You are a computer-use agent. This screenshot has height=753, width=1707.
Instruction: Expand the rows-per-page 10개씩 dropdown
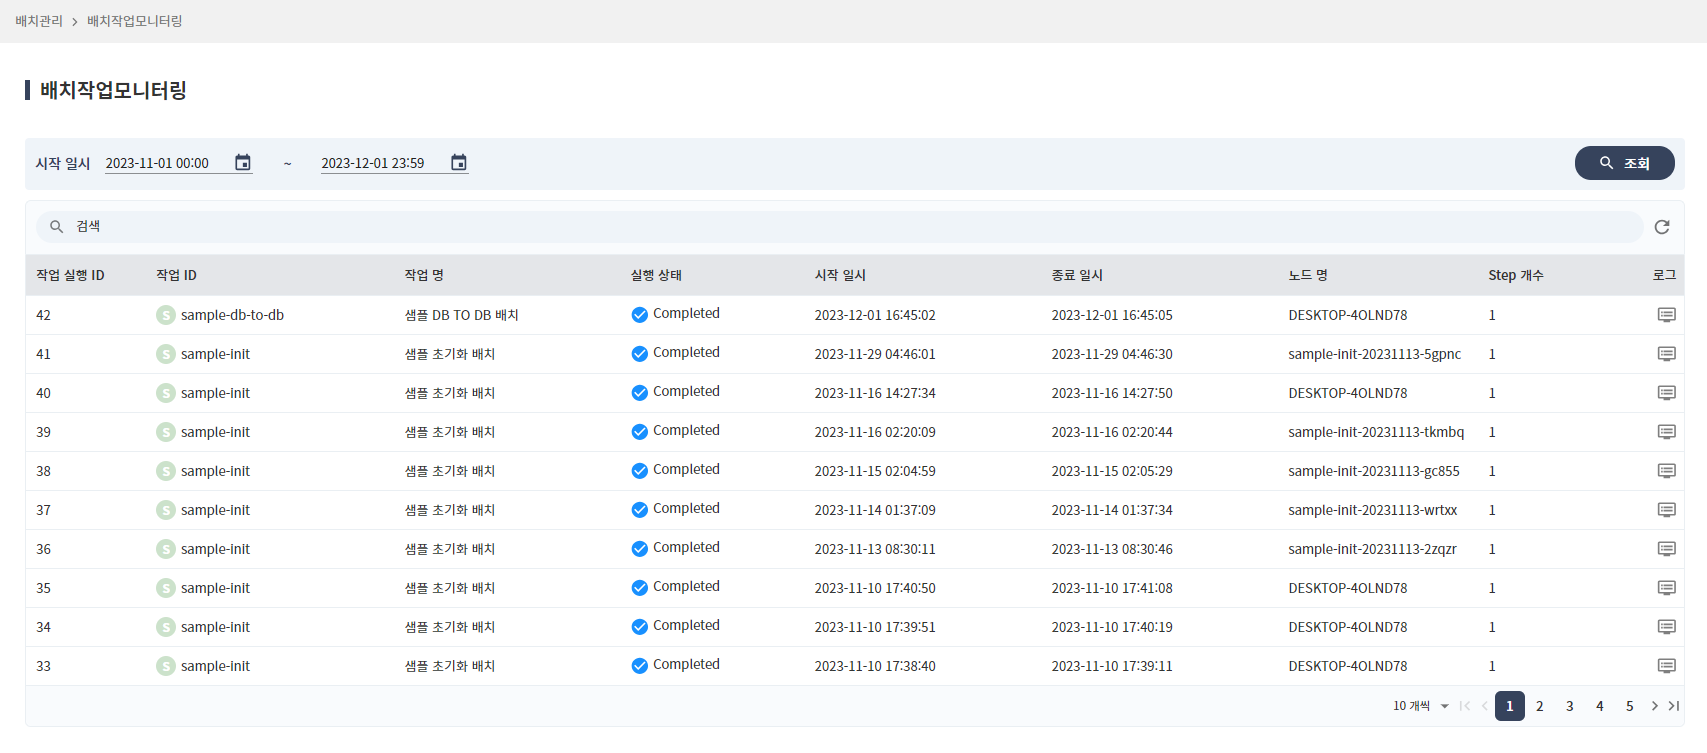pyautogui.click(x=1421, y=706)
